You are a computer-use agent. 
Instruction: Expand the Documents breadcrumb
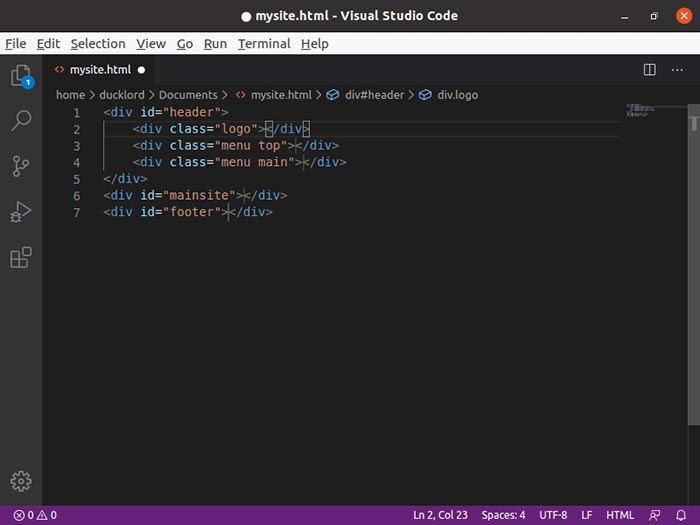(x=188, y=95)
